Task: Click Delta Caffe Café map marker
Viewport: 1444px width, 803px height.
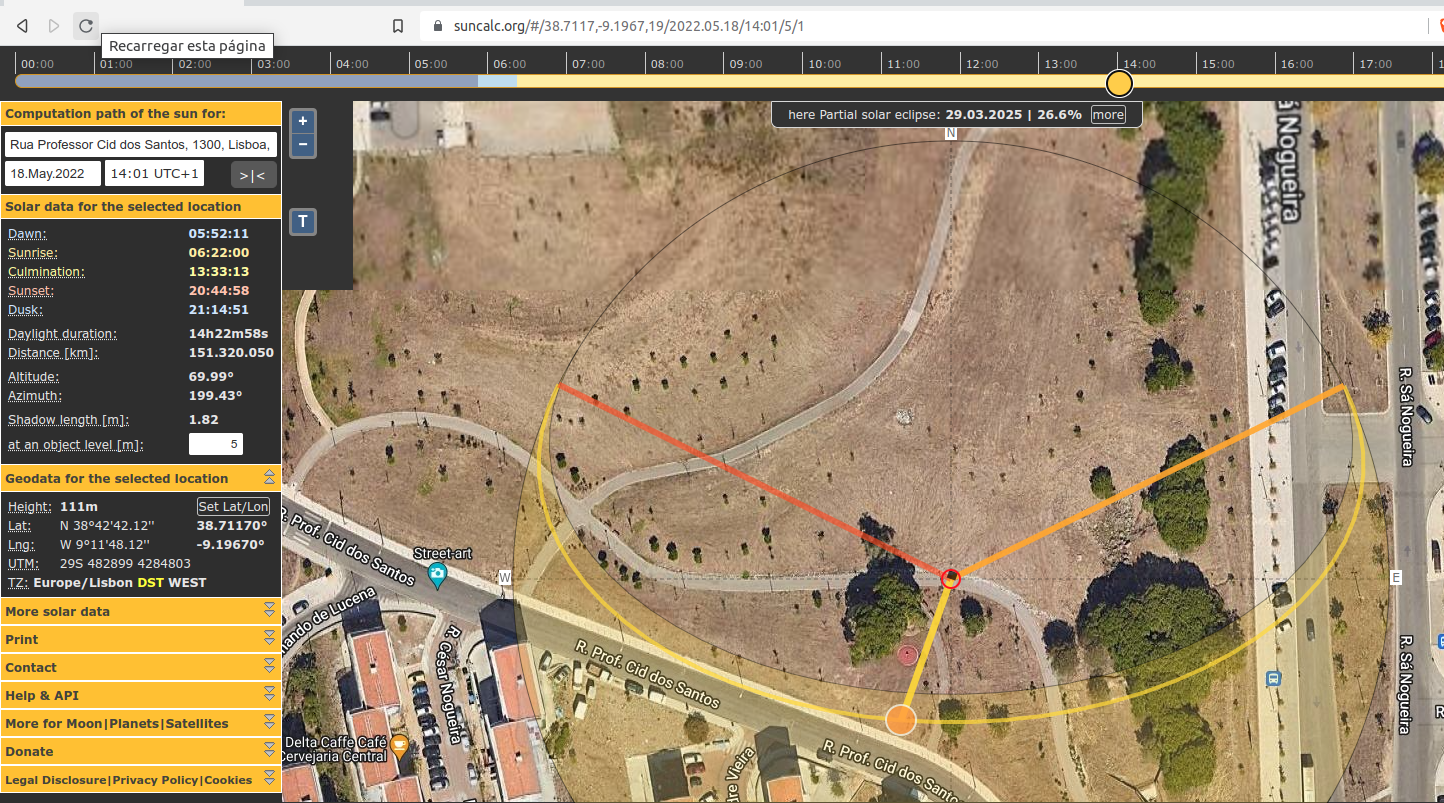Action: point(400,745)
